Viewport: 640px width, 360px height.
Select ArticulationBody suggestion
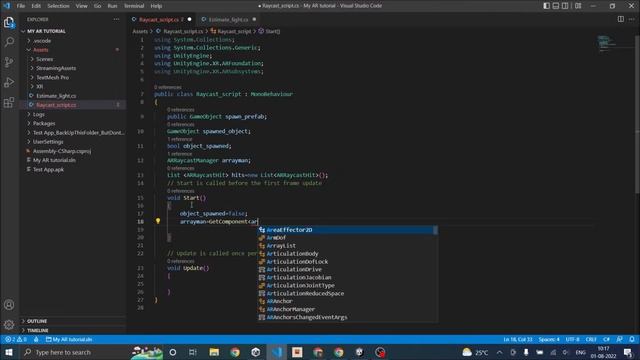(347, 253)
